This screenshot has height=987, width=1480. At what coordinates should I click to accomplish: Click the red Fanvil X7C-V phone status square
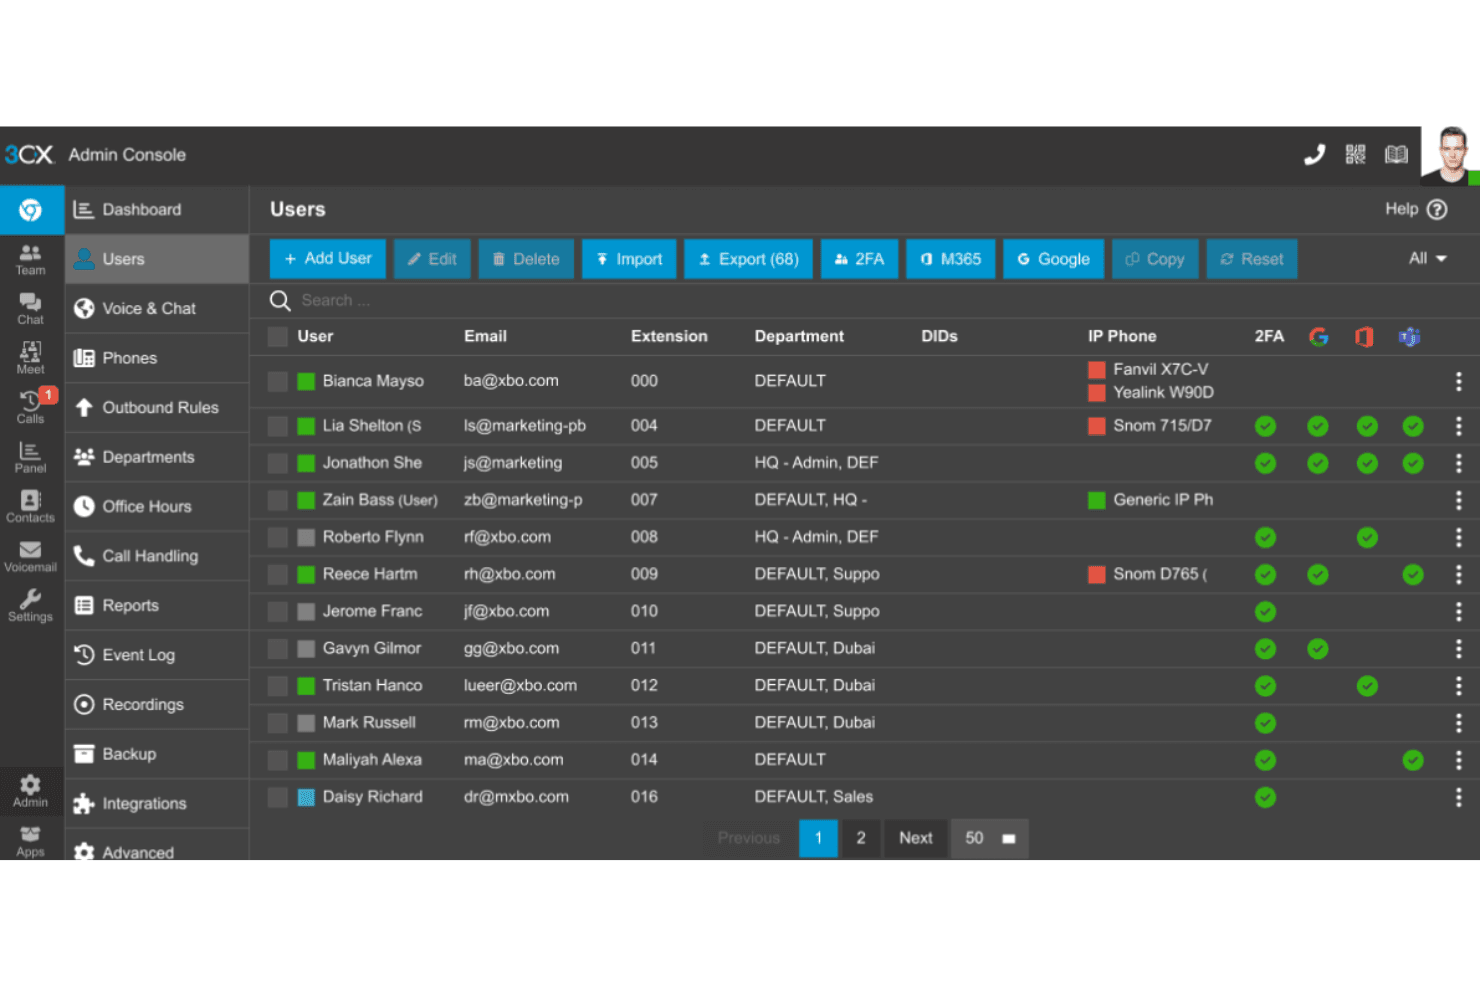coord(1097,370)
